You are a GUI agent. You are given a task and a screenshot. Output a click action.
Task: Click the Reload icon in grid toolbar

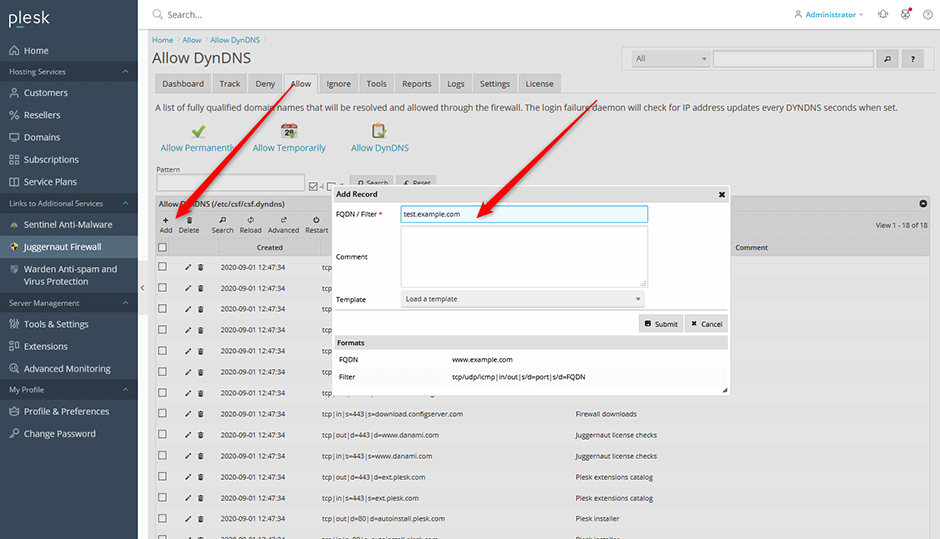(x=251, y=220)
